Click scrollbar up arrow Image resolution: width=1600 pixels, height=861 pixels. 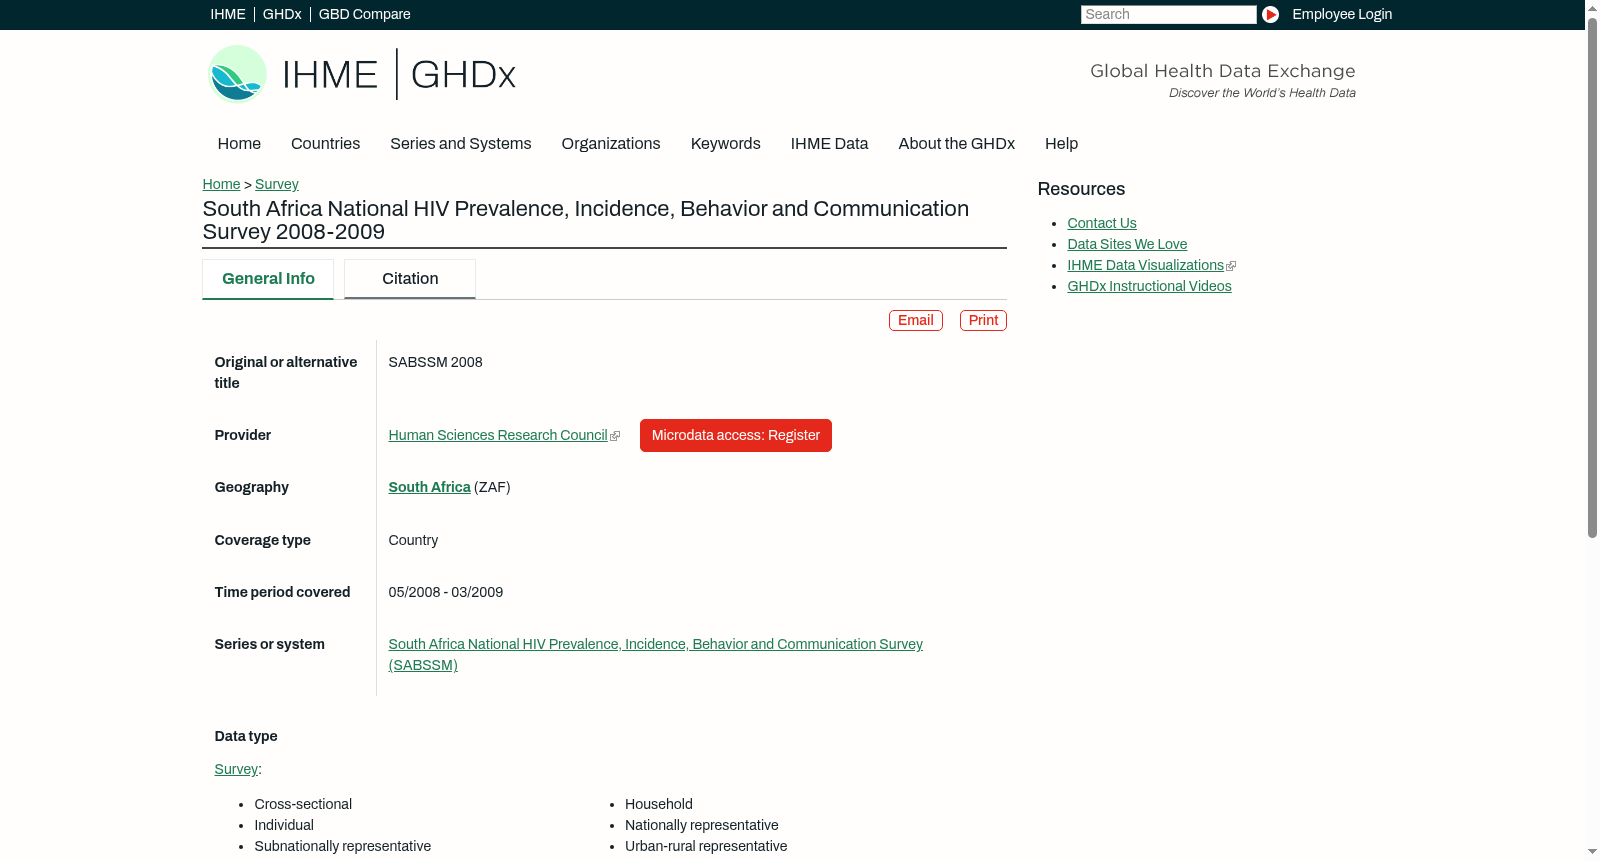1593,8
